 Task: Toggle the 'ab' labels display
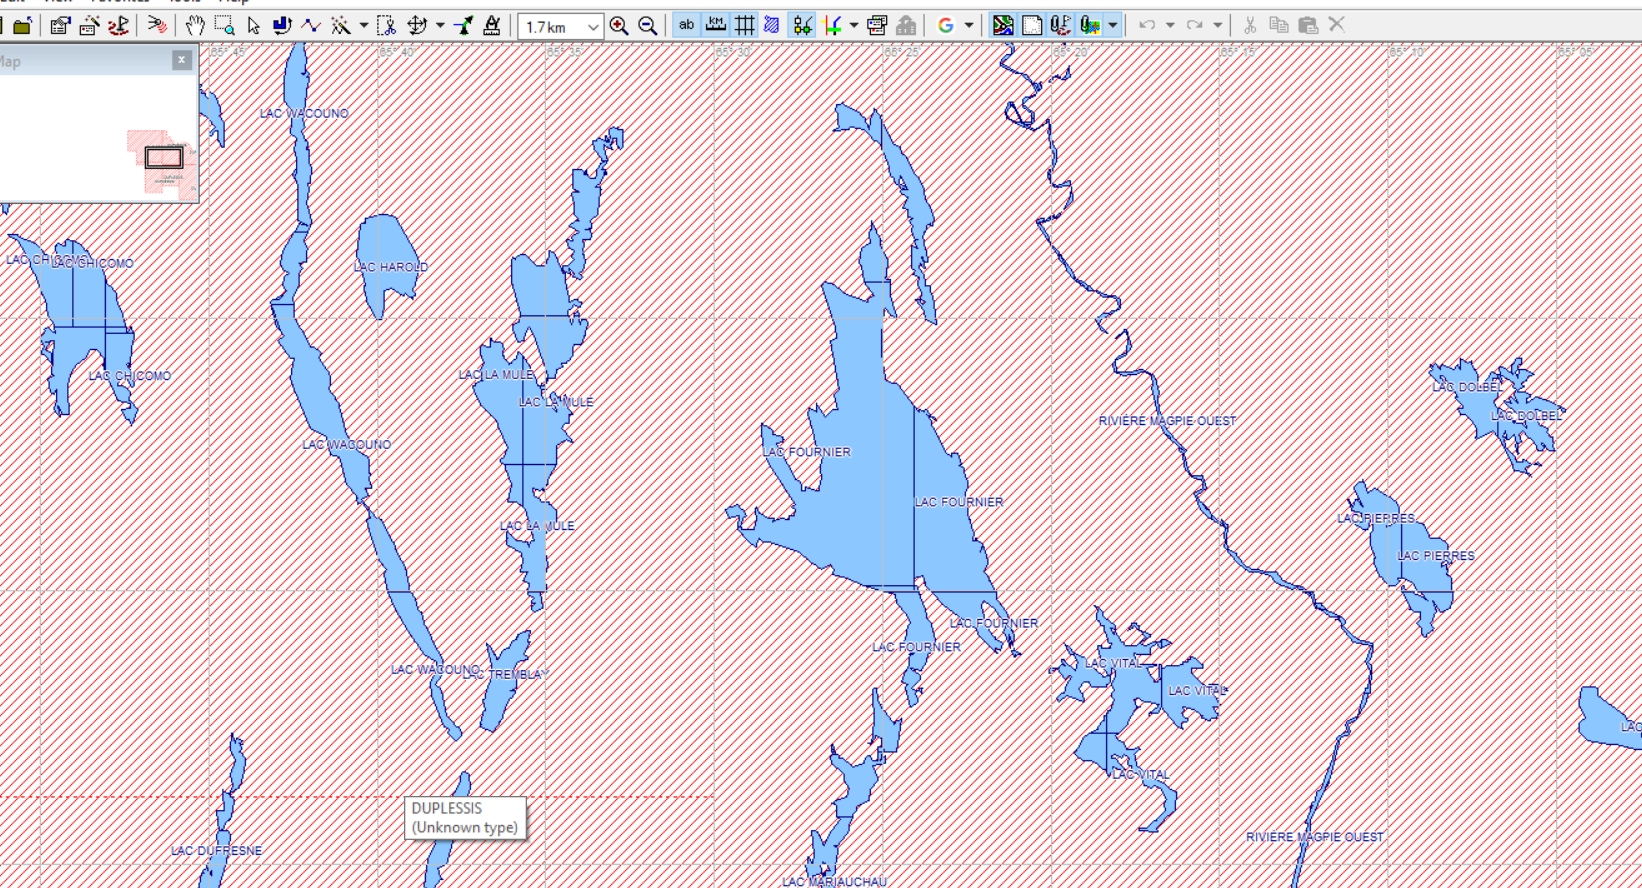(686, 26)
